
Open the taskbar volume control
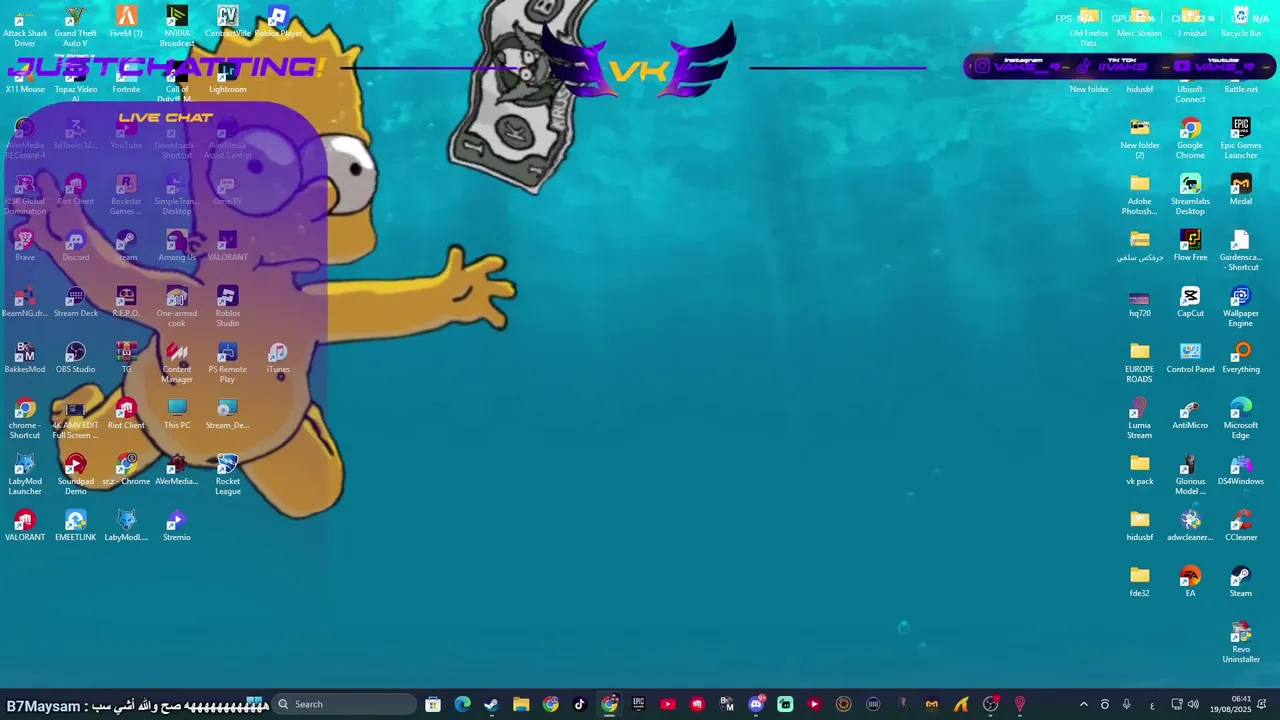click(1193, 704)
